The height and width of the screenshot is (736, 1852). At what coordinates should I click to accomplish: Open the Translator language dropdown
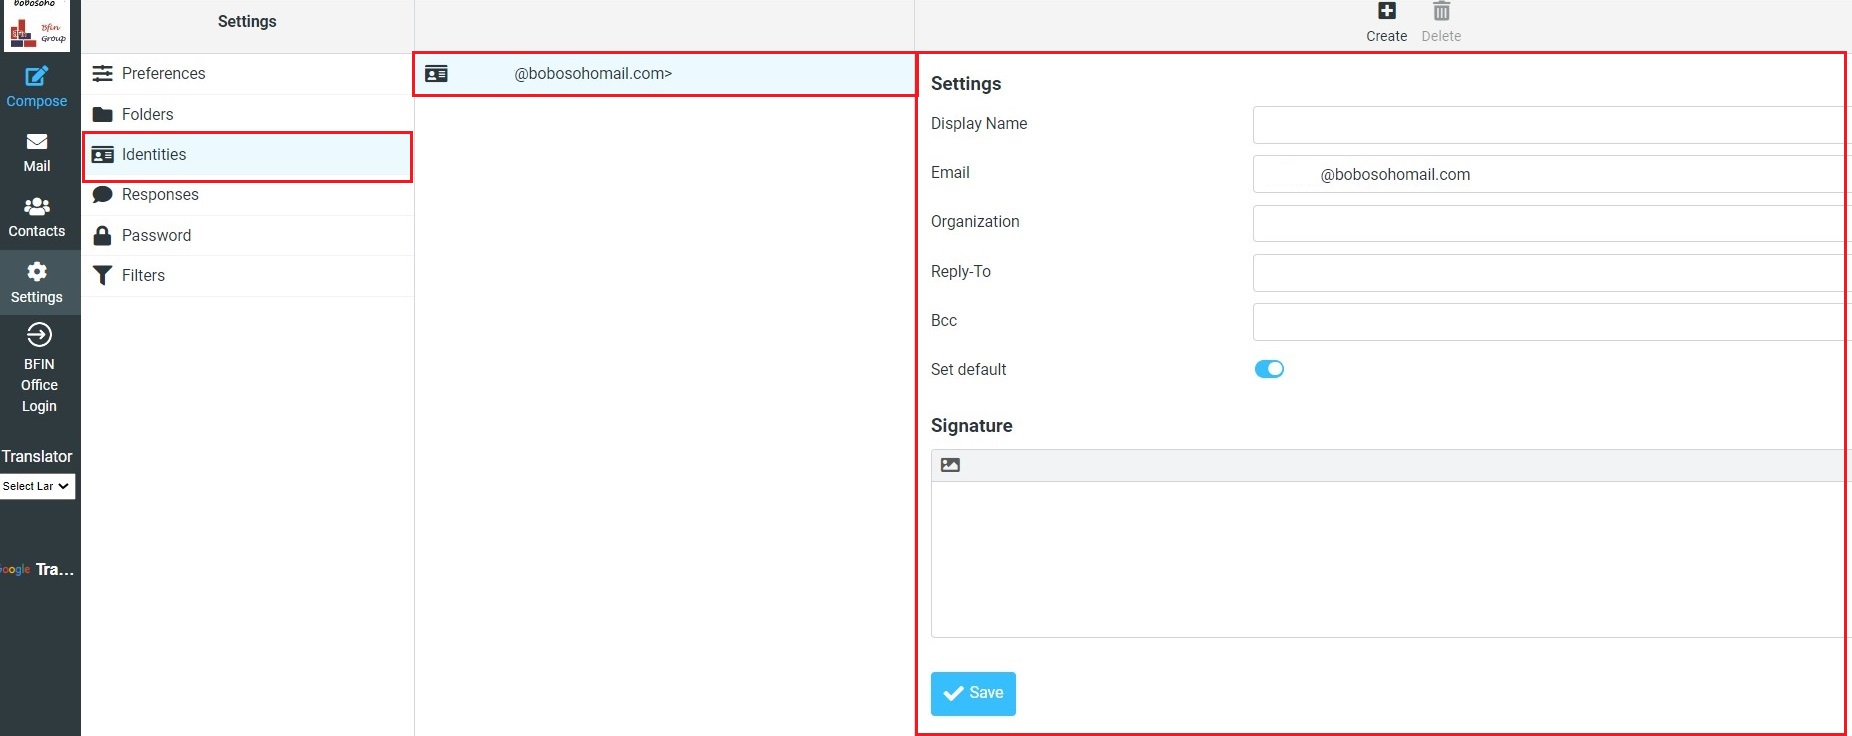pyautogui.click(x=37, y=486)
